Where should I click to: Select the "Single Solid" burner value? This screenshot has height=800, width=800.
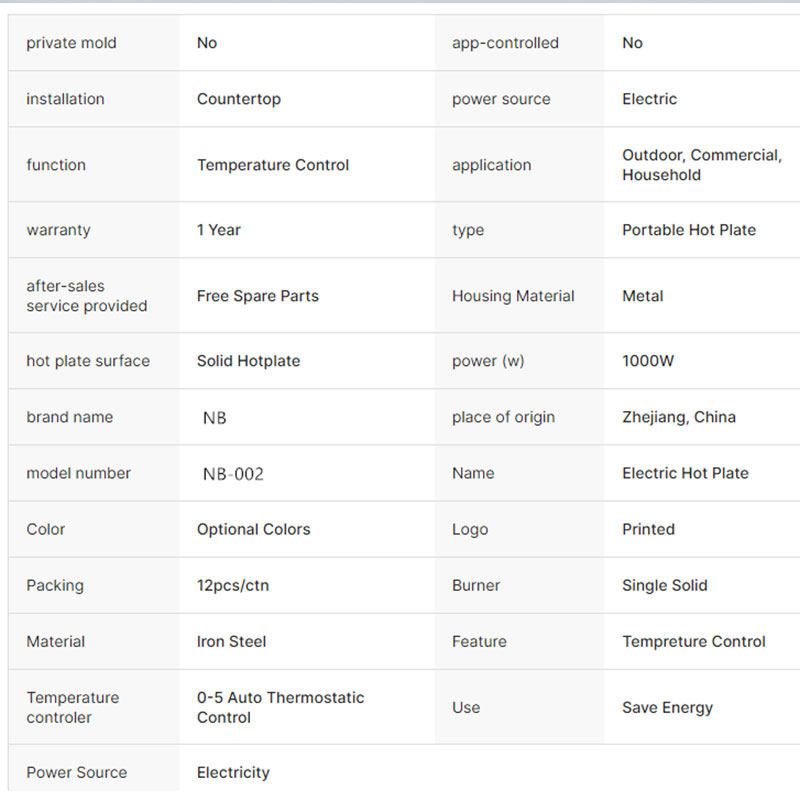(x=665, y=585)
